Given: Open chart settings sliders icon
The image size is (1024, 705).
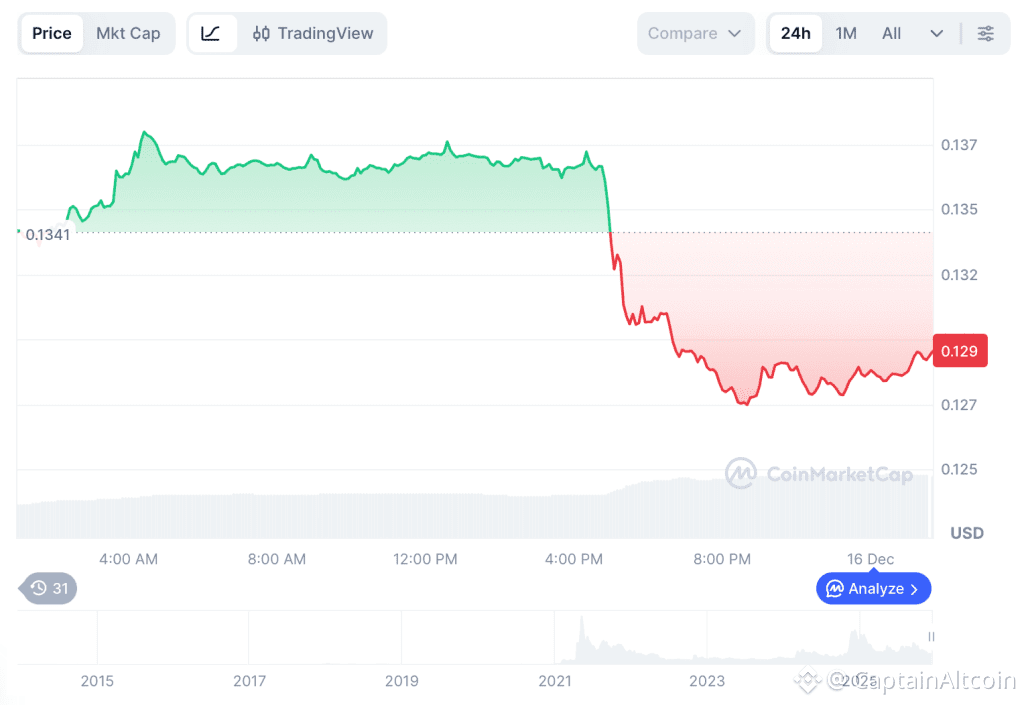Looking at the screenshot, I should click(x=985, y=33).
